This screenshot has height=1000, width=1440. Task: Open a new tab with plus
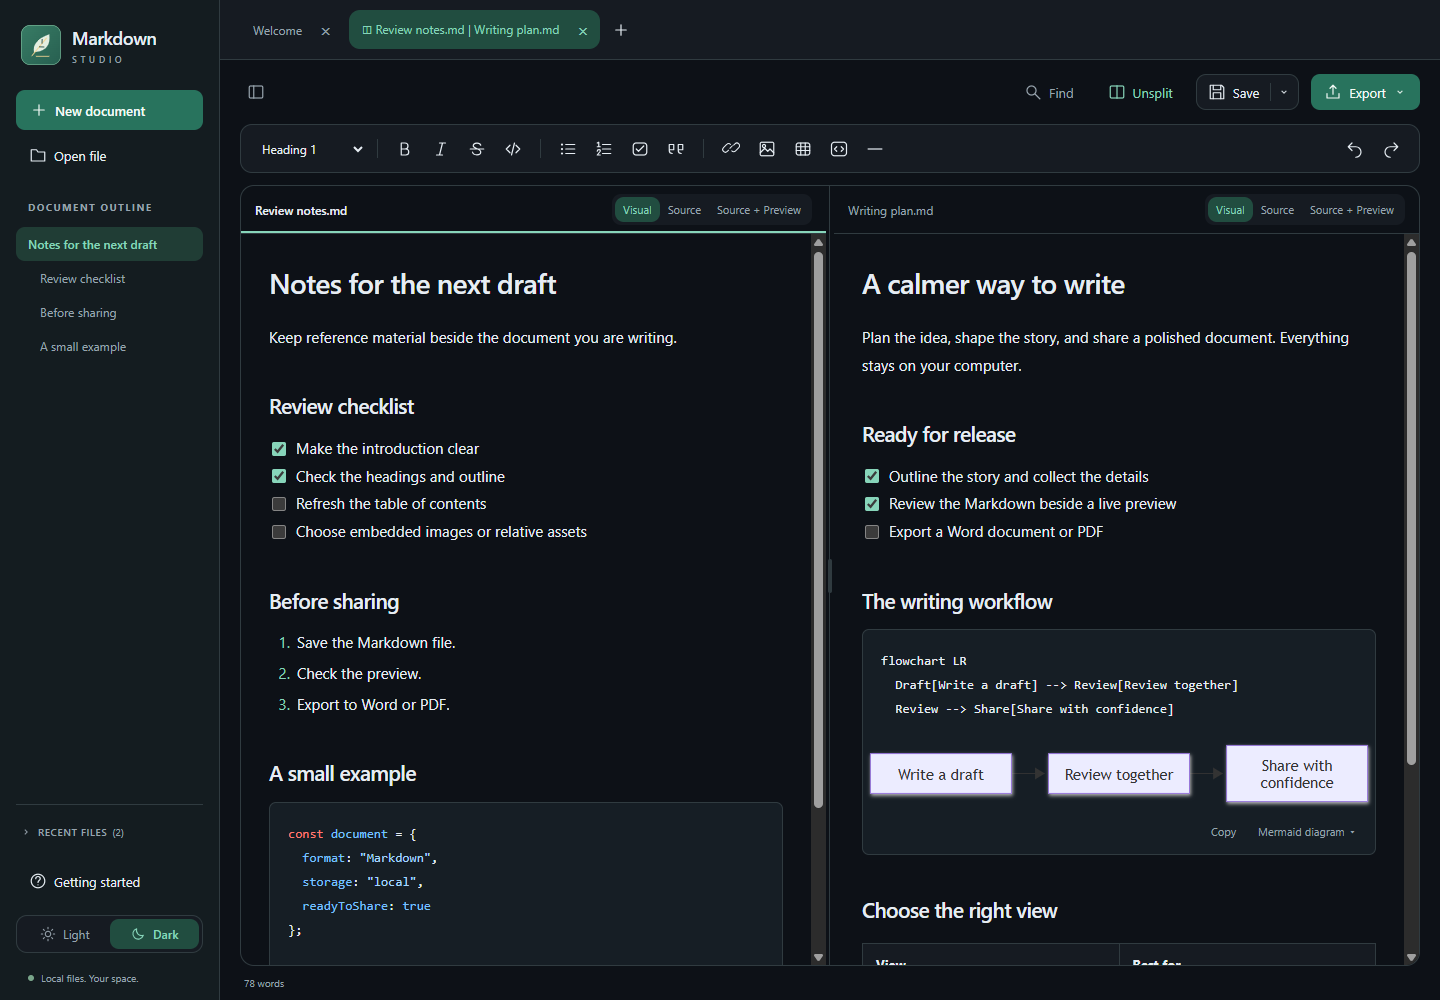coord(621,30)
